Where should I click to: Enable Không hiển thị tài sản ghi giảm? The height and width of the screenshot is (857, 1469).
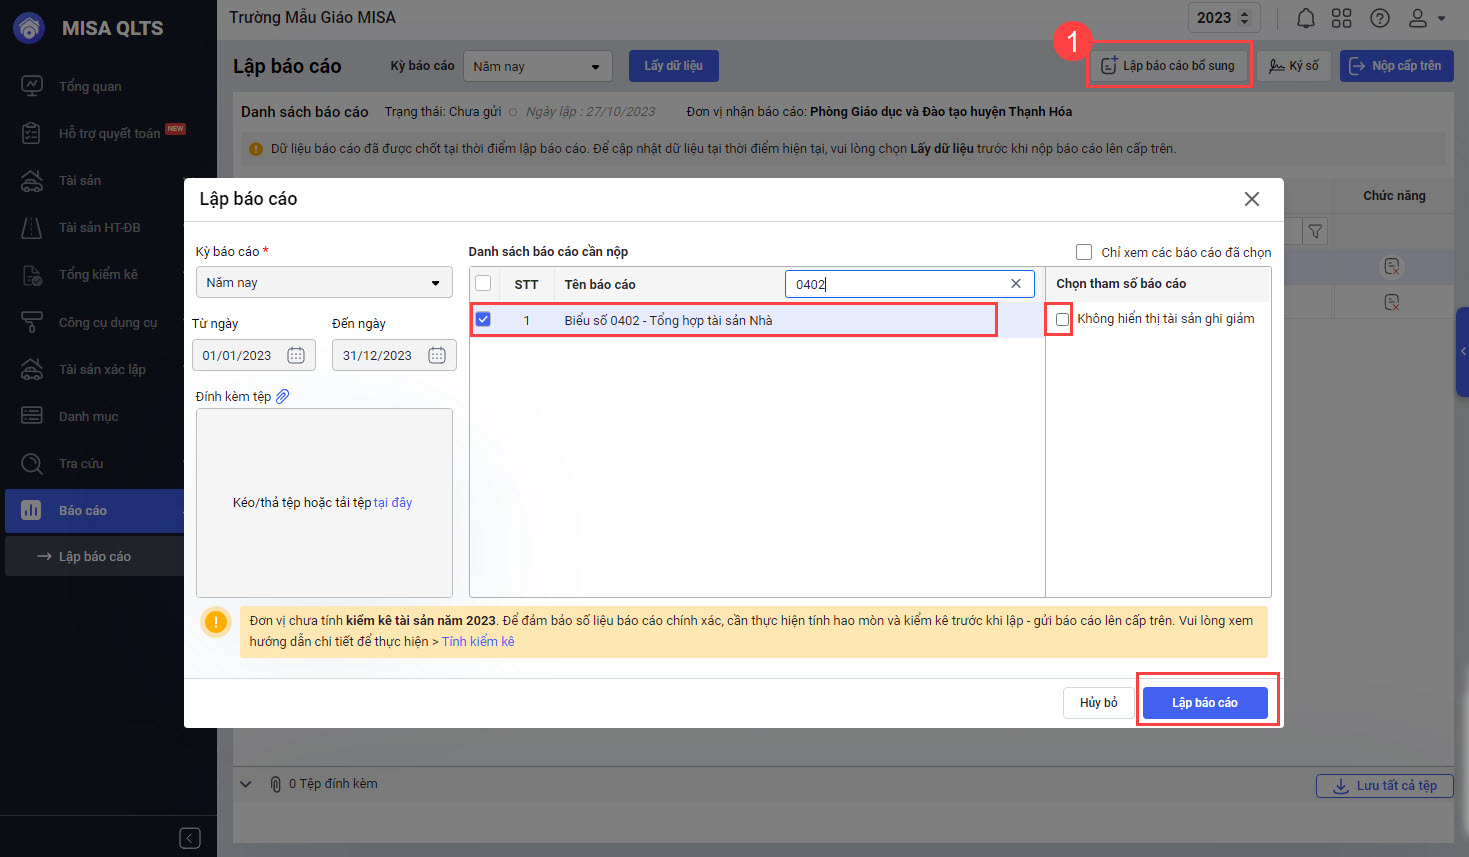[x=1062, y=319]
